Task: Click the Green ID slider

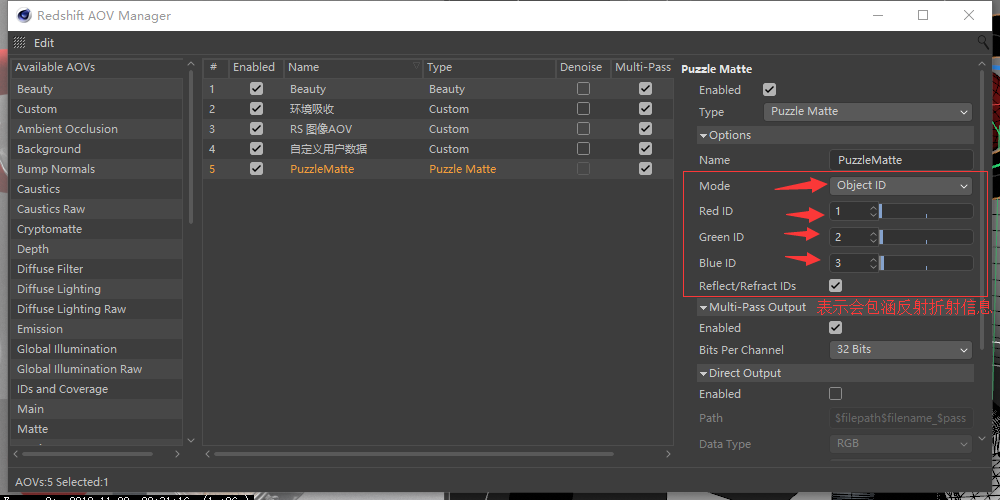Action: pyautogui.click(x=926, y=237)
